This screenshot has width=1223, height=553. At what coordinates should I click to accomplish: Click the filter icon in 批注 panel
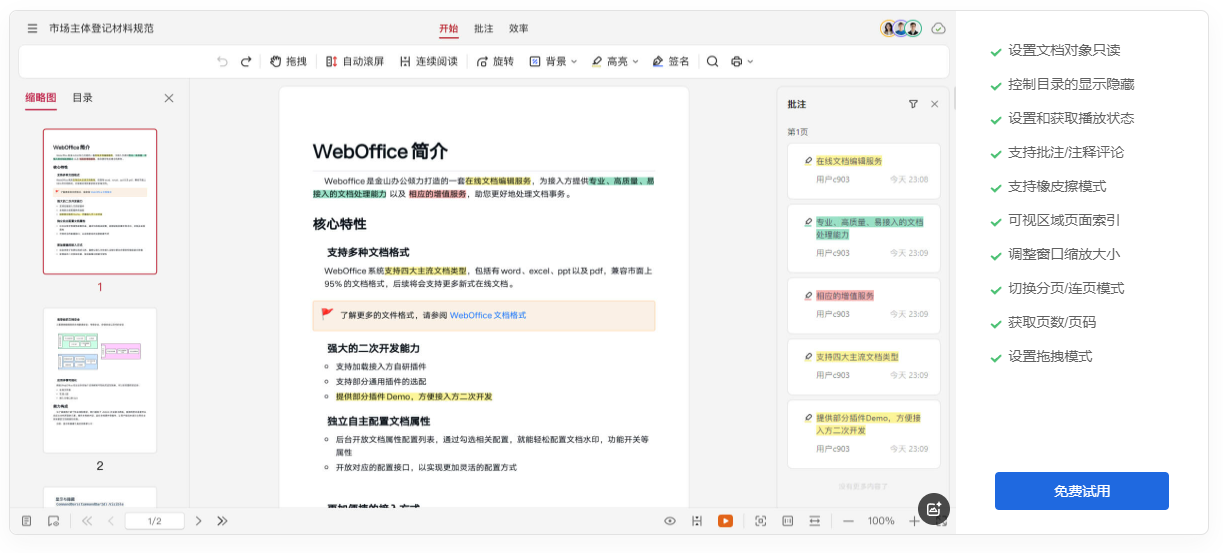pyautogui.click(x=913, y=104)
